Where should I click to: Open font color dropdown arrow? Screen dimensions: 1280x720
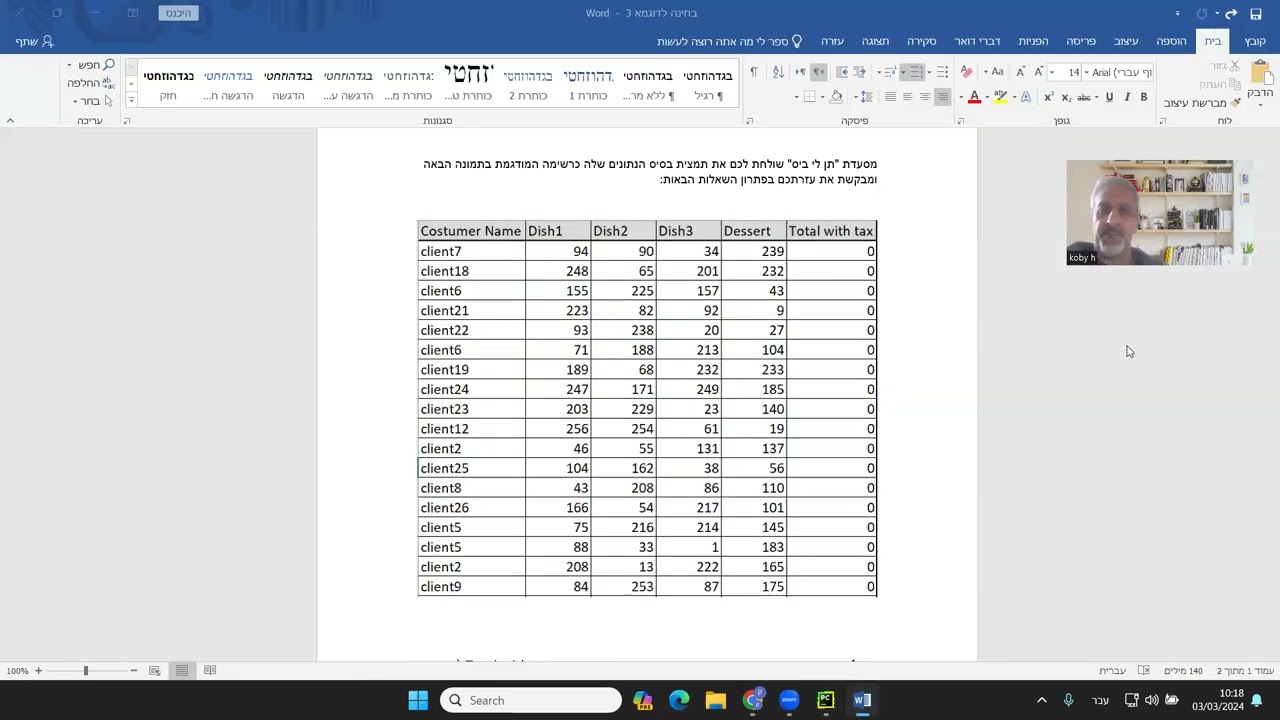(961, 97)
